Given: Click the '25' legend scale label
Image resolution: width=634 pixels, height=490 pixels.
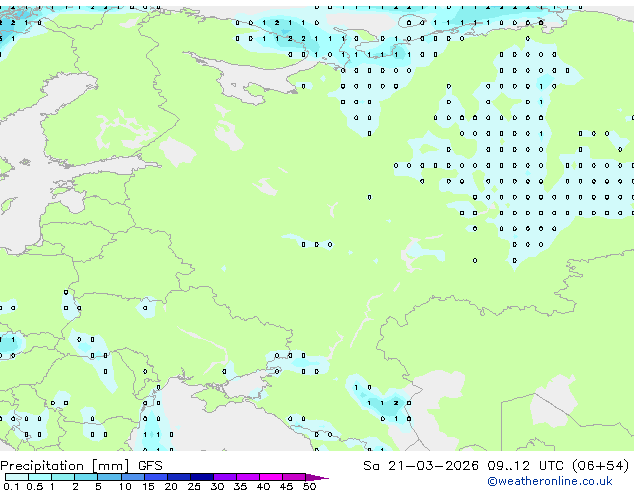Looking at the screenshot, I should [194, 486].
